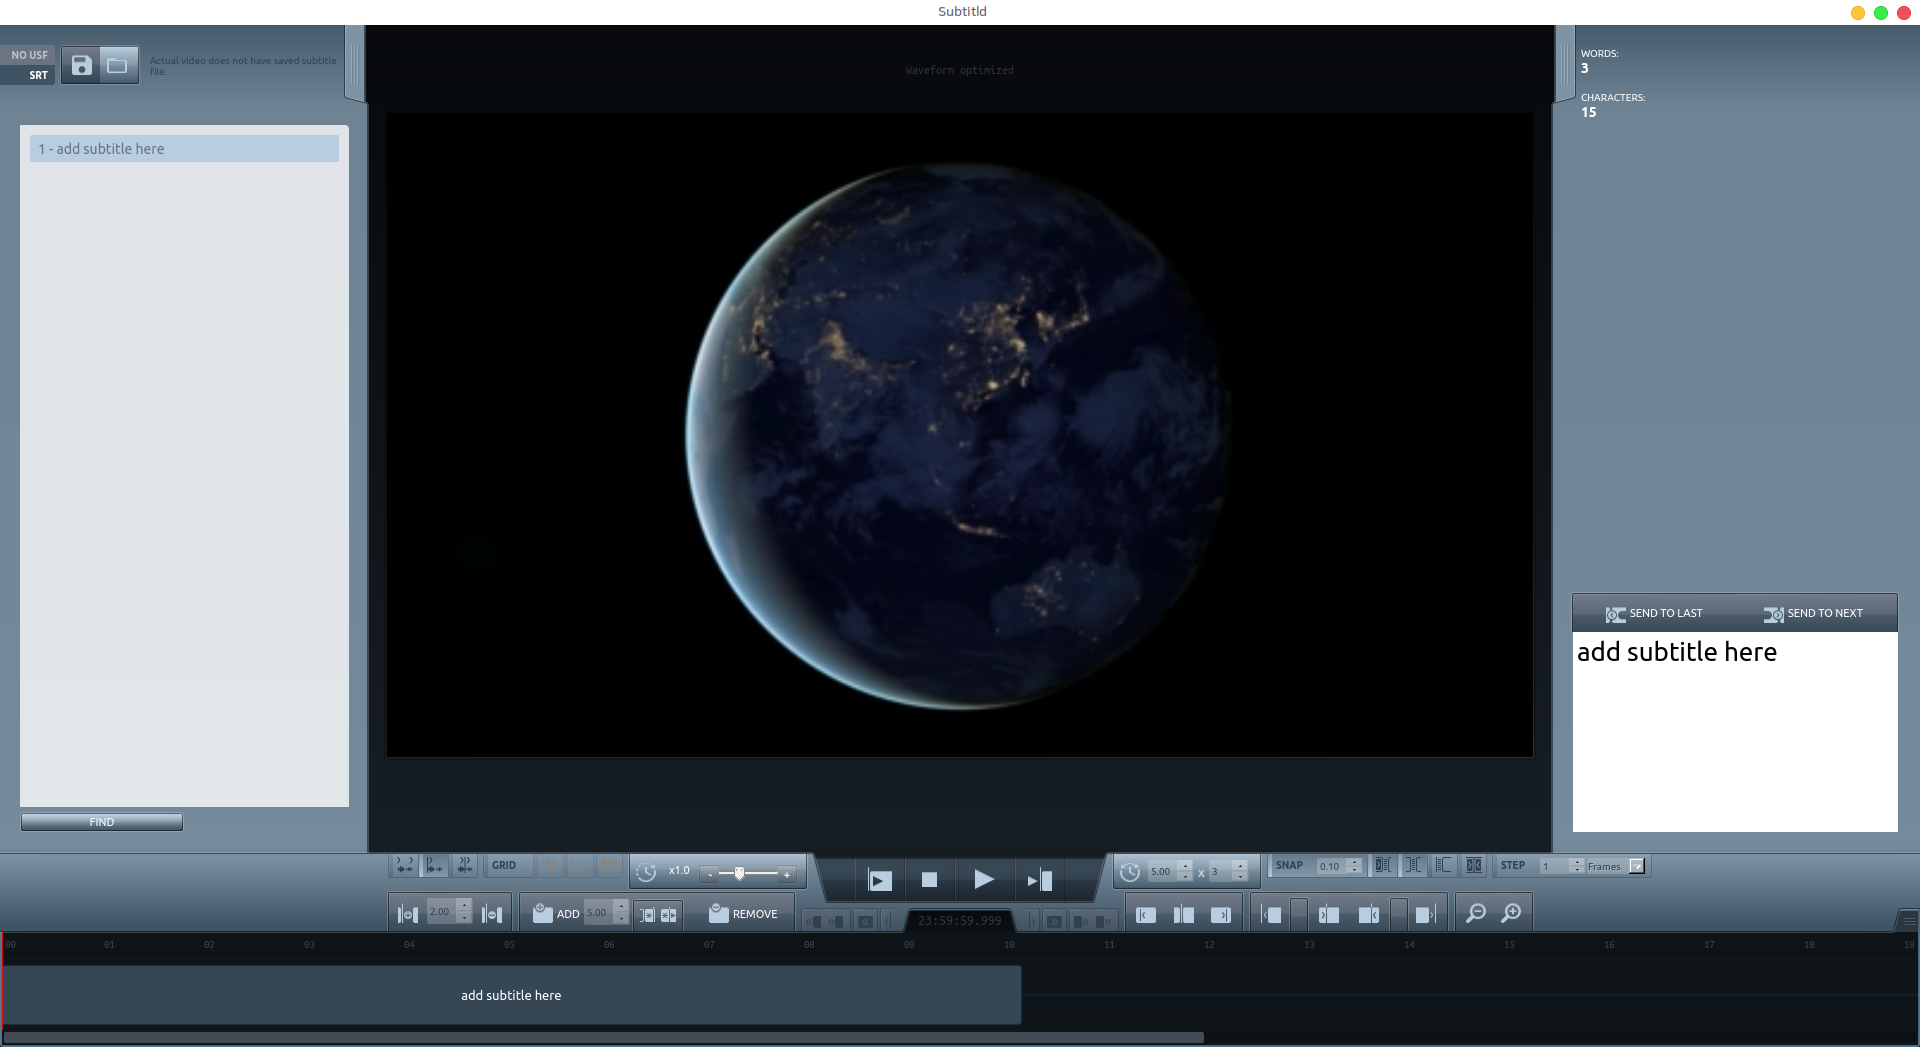Open the Frames step unit dropdown
Screen dimensions: 1920x1047
coord(1636,866)
